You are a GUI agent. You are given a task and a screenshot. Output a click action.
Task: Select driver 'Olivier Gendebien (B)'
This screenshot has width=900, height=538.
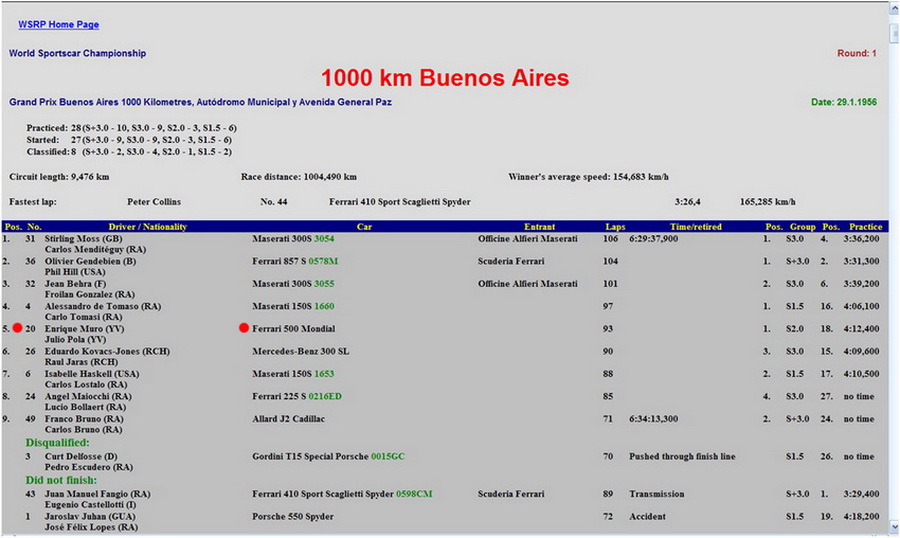90,261
